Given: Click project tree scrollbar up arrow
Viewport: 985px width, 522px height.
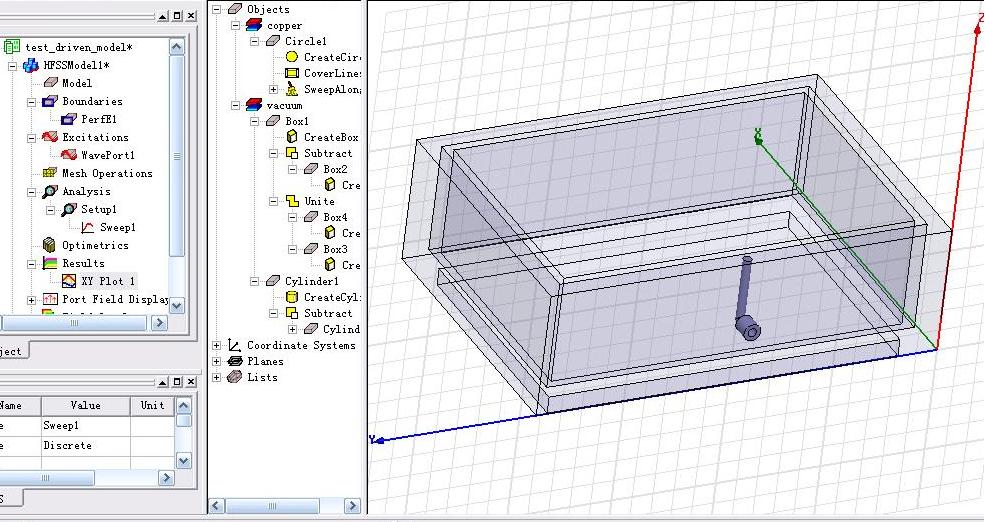Looking at the screenshot, I should (177, 46).
